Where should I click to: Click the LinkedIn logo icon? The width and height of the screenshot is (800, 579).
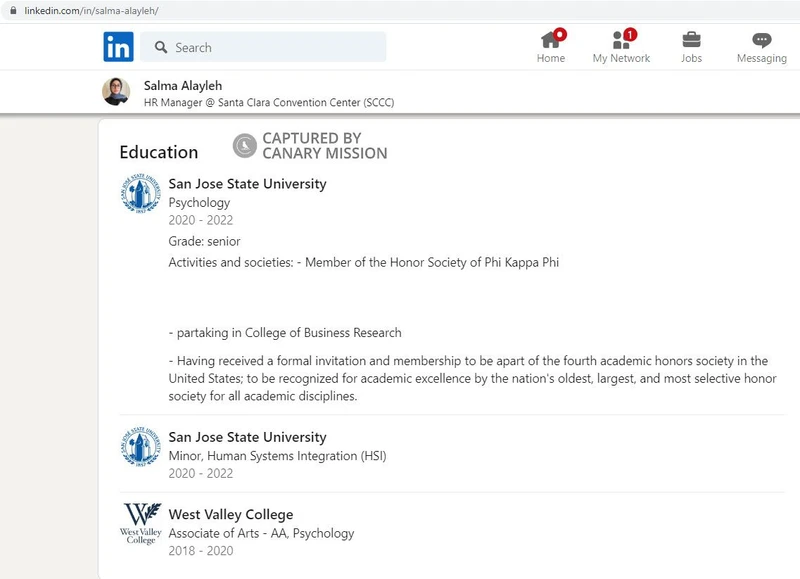click(118, 47)
